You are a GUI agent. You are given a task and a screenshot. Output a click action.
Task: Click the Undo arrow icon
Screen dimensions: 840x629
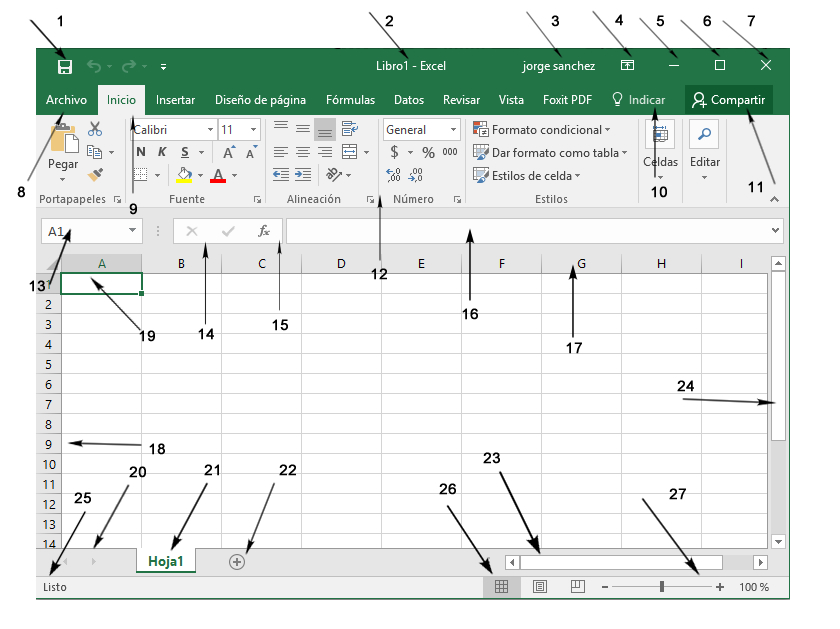point(92,65)
